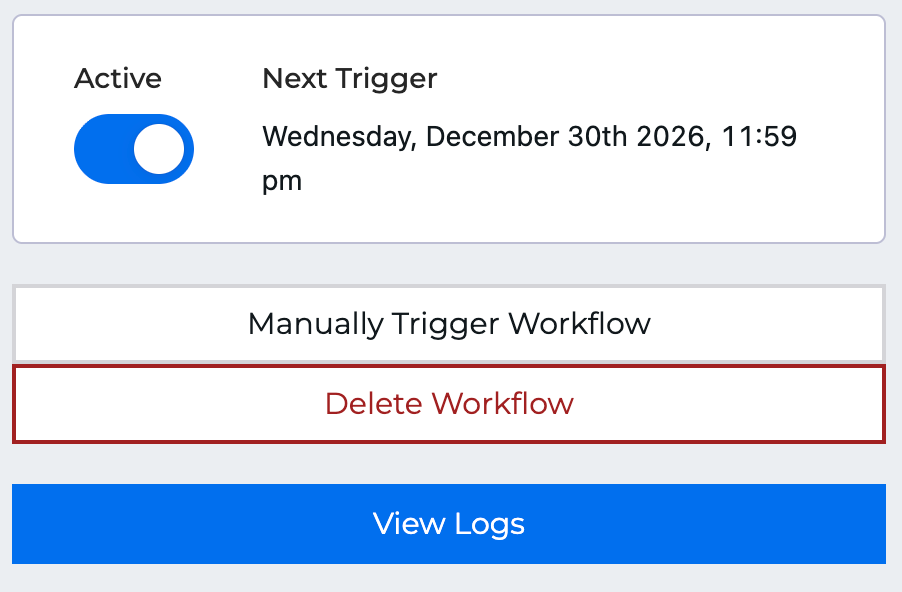This screenshot has height=592, width=902.
Task: Open the View Logs page
Action: [449, 524]
